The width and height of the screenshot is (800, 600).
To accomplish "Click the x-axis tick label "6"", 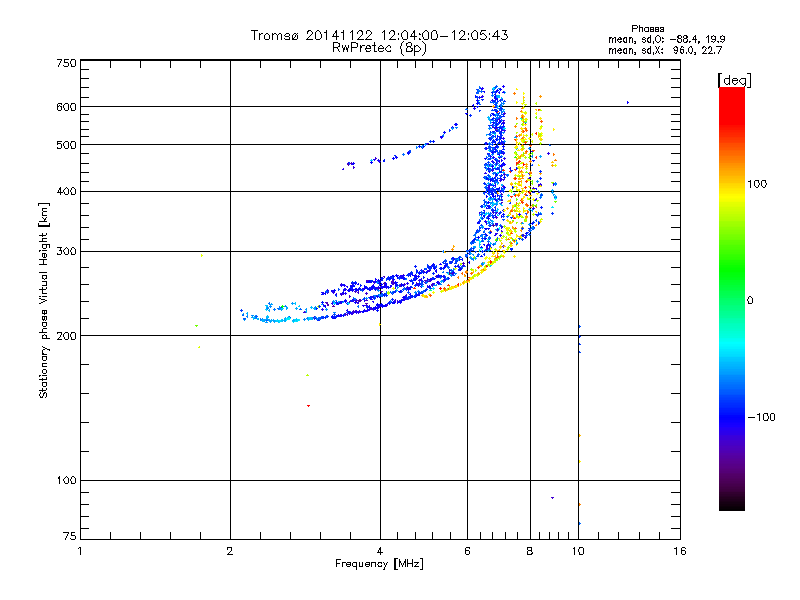I will click(x=467, y=552).
